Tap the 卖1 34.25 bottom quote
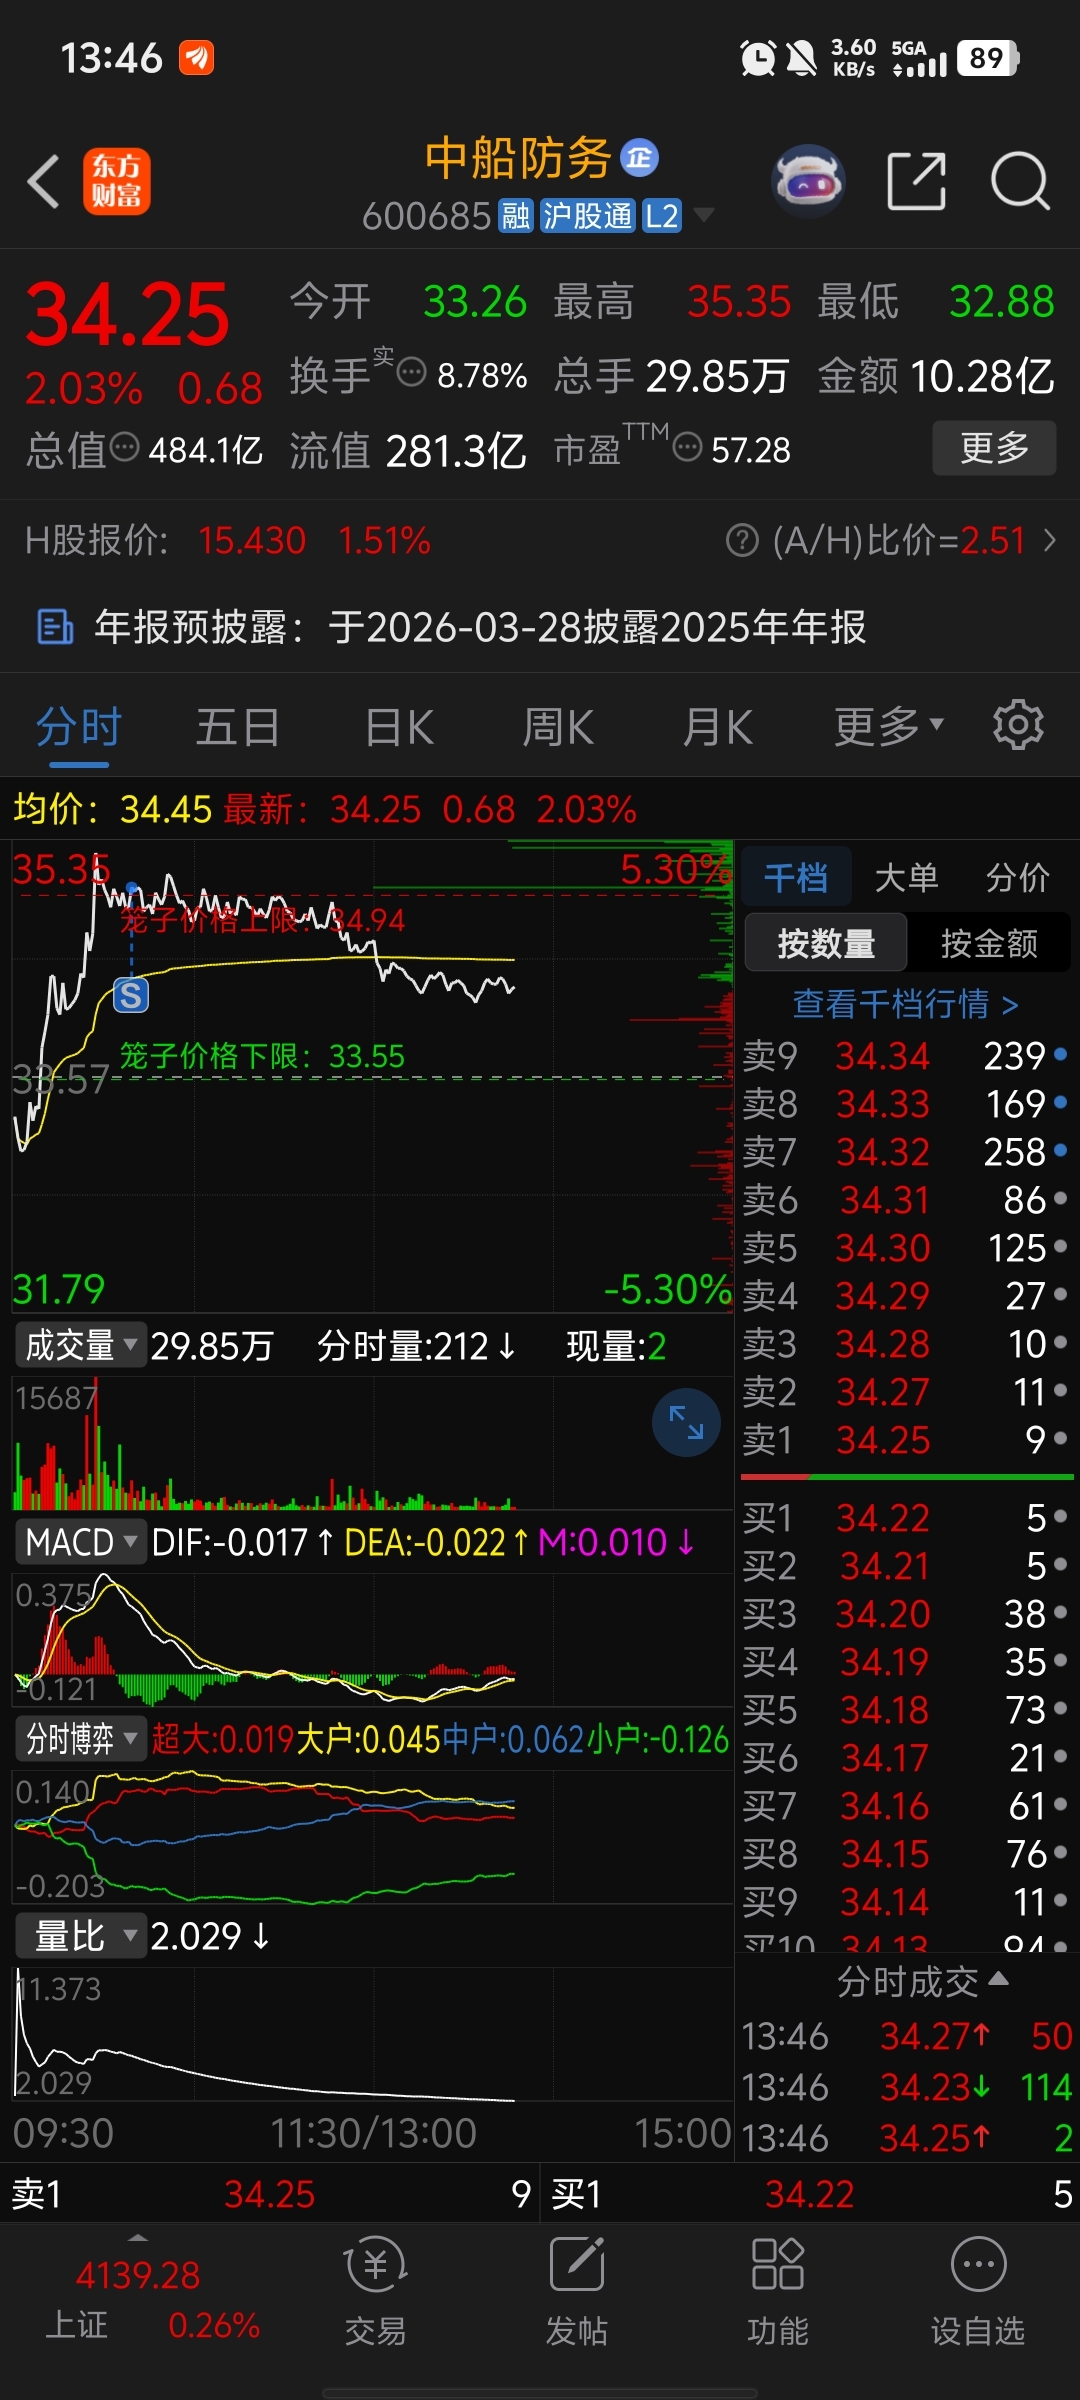 point(270,2194)
